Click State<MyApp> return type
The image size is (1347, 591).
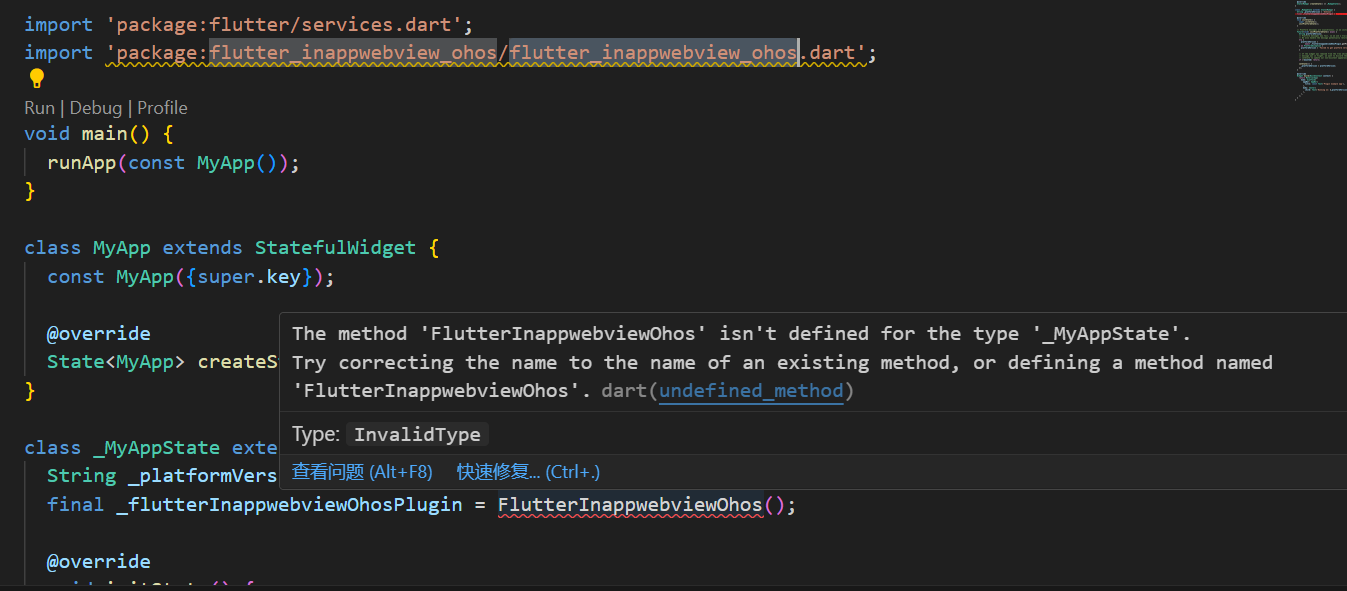(116, 362)
